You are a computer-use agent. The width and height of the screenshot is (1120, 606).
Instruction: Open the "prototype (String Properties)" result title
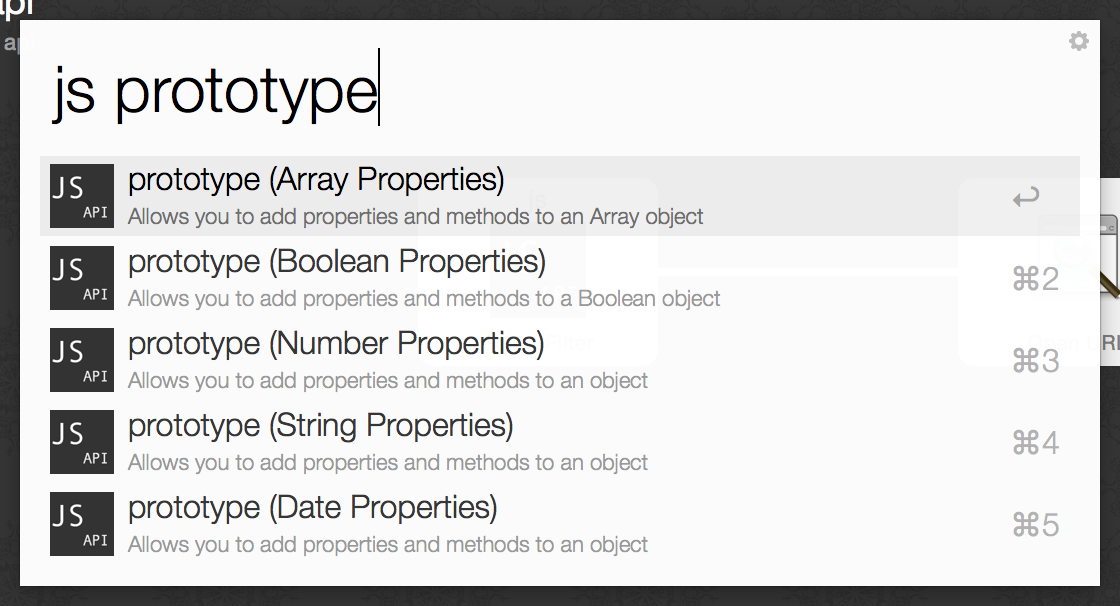pos(320,426)
